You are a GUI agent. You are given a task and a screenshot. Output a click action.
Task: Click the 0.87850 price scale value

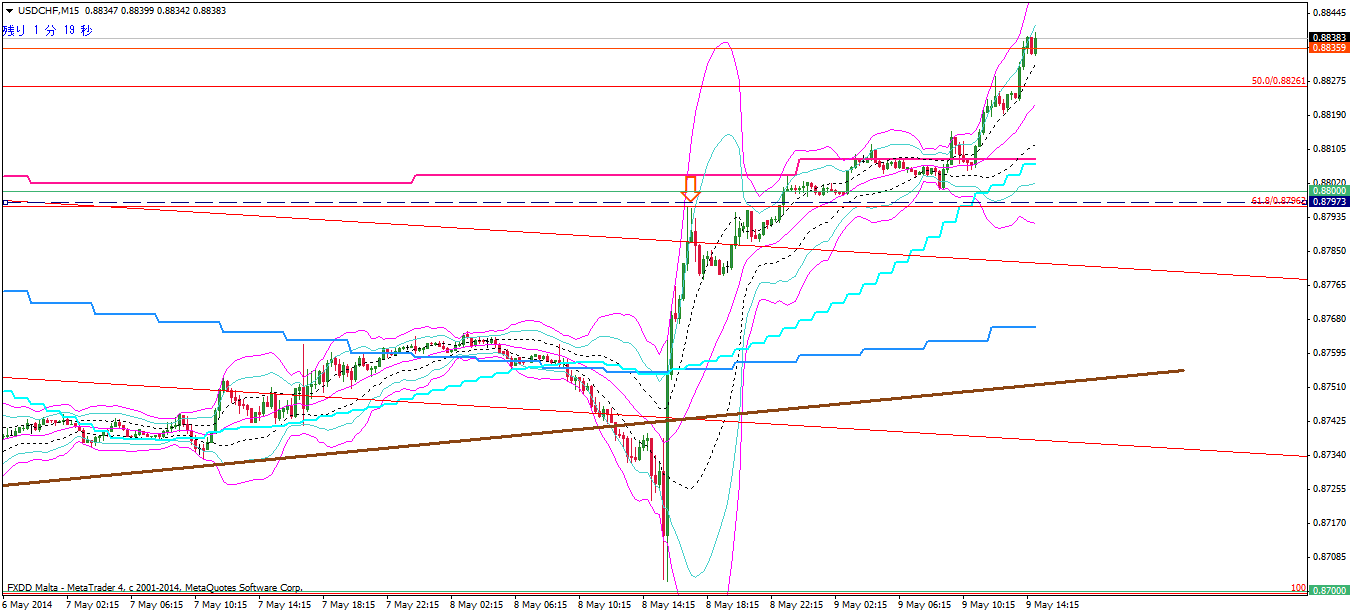tap(1328, 251)
